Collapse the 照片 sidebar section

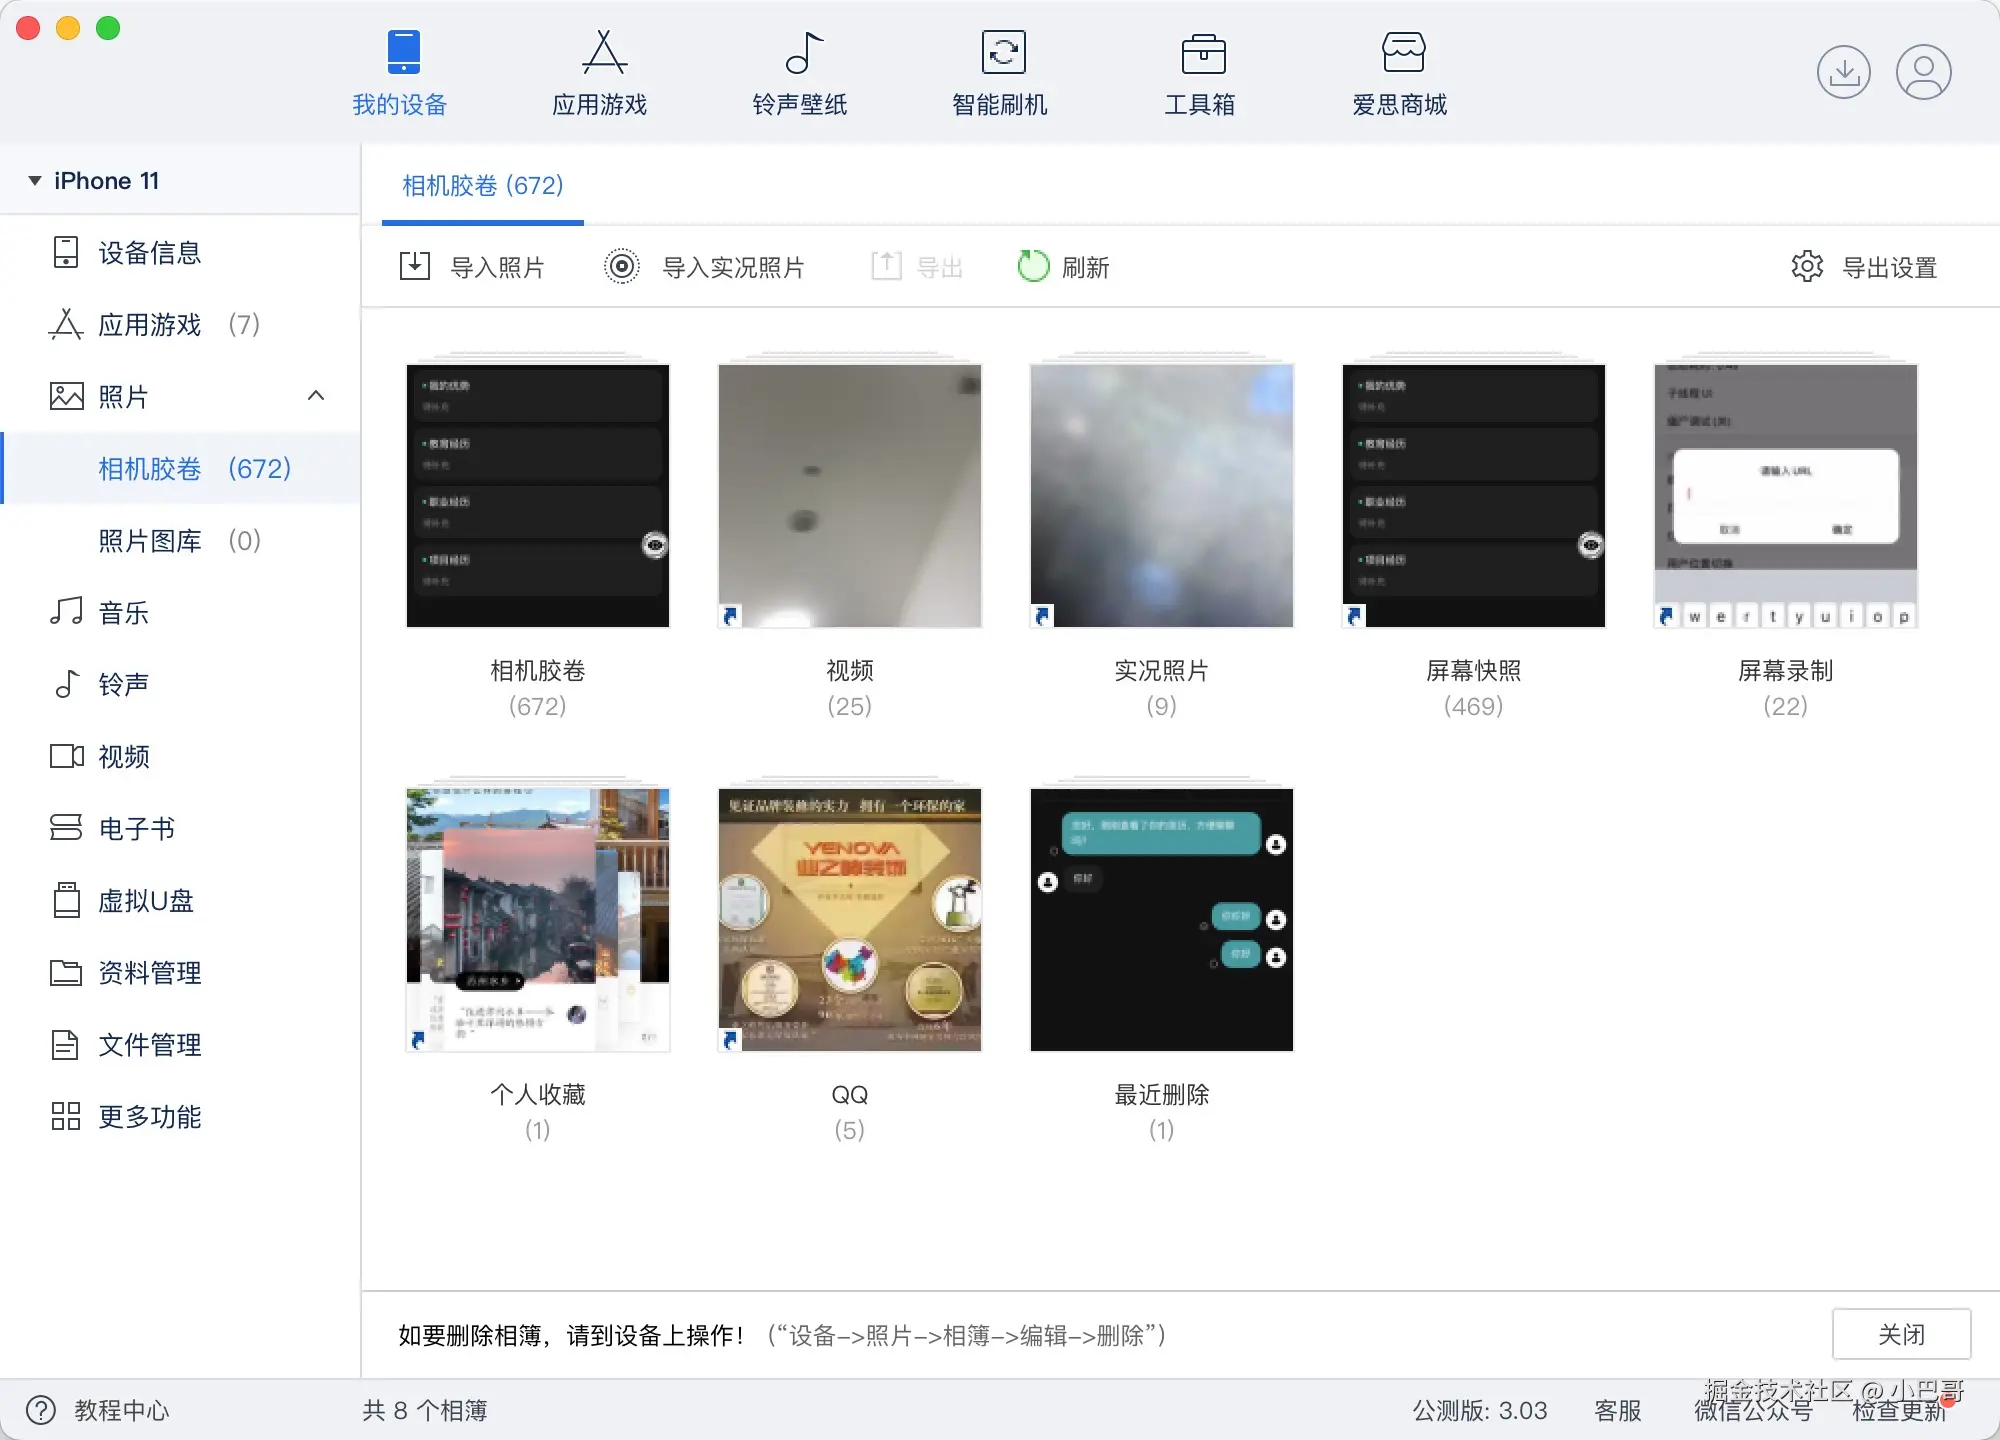coord(316,396)
